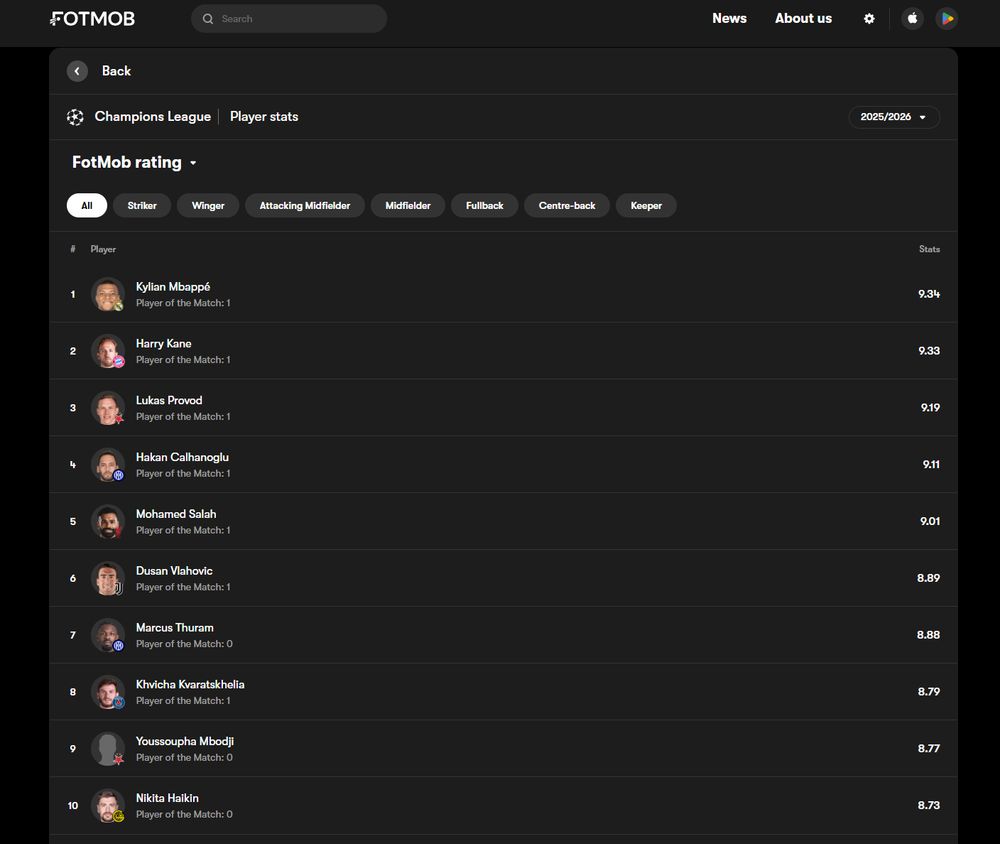1000x844 pixels.
Task: Click the 9.11 rating value
Action: [x=931, y=464]
